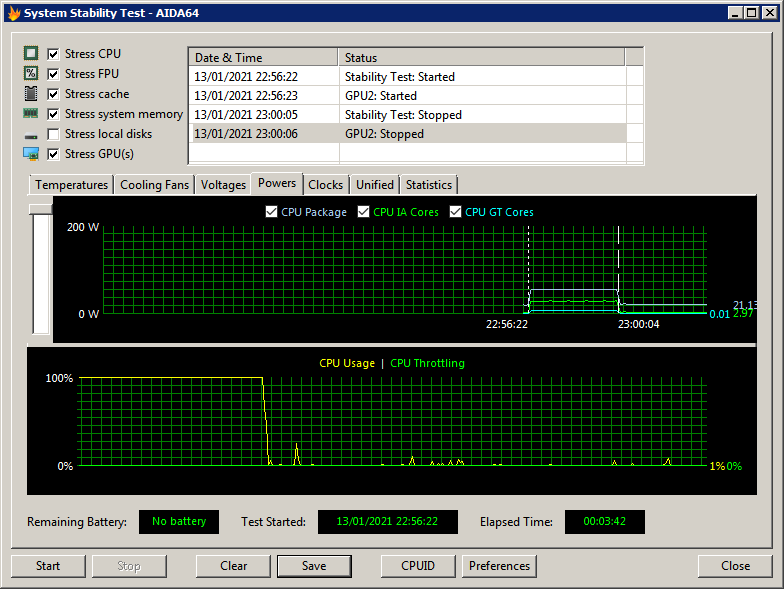
Task: Select the 'GPU2: Started' log entry
Action: pyautogui.click(x=408, y=96)
